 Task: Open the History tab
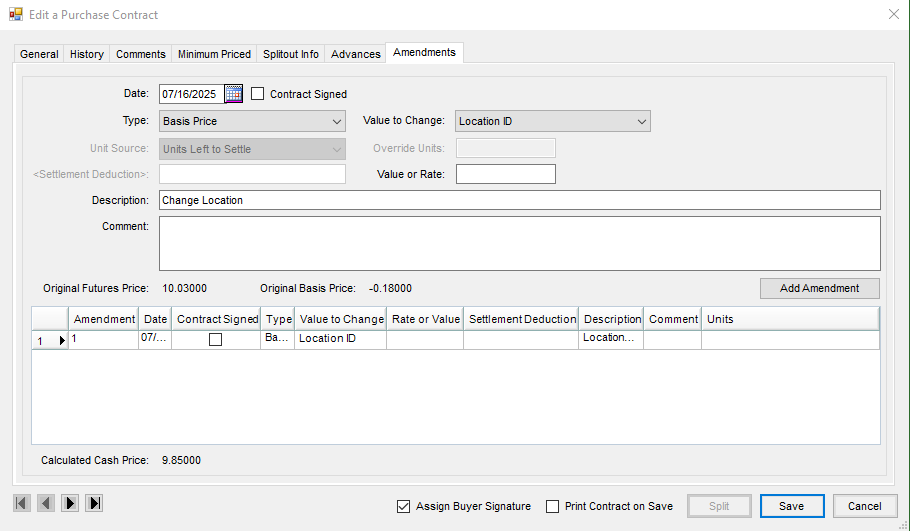(x=86, y=54)
